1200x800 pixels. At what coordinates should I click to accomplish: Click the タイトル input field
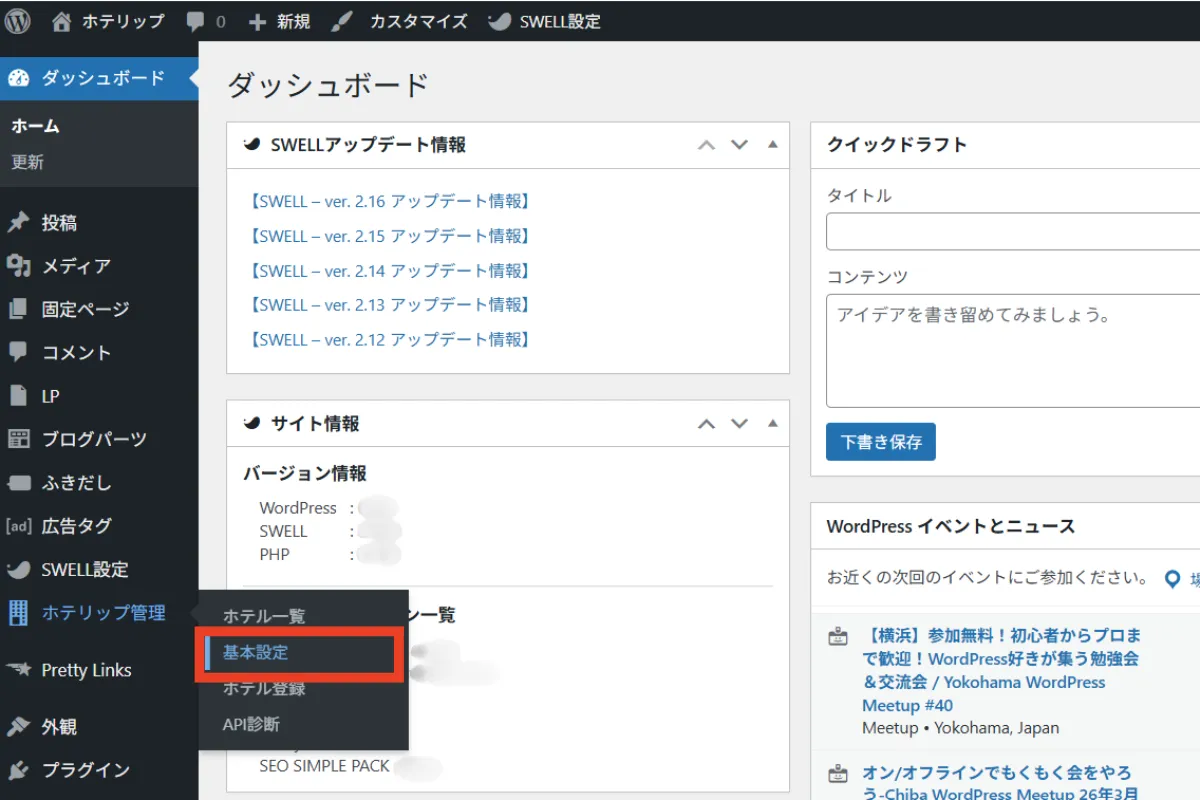pyautogui.click(x=1012, y=232)
